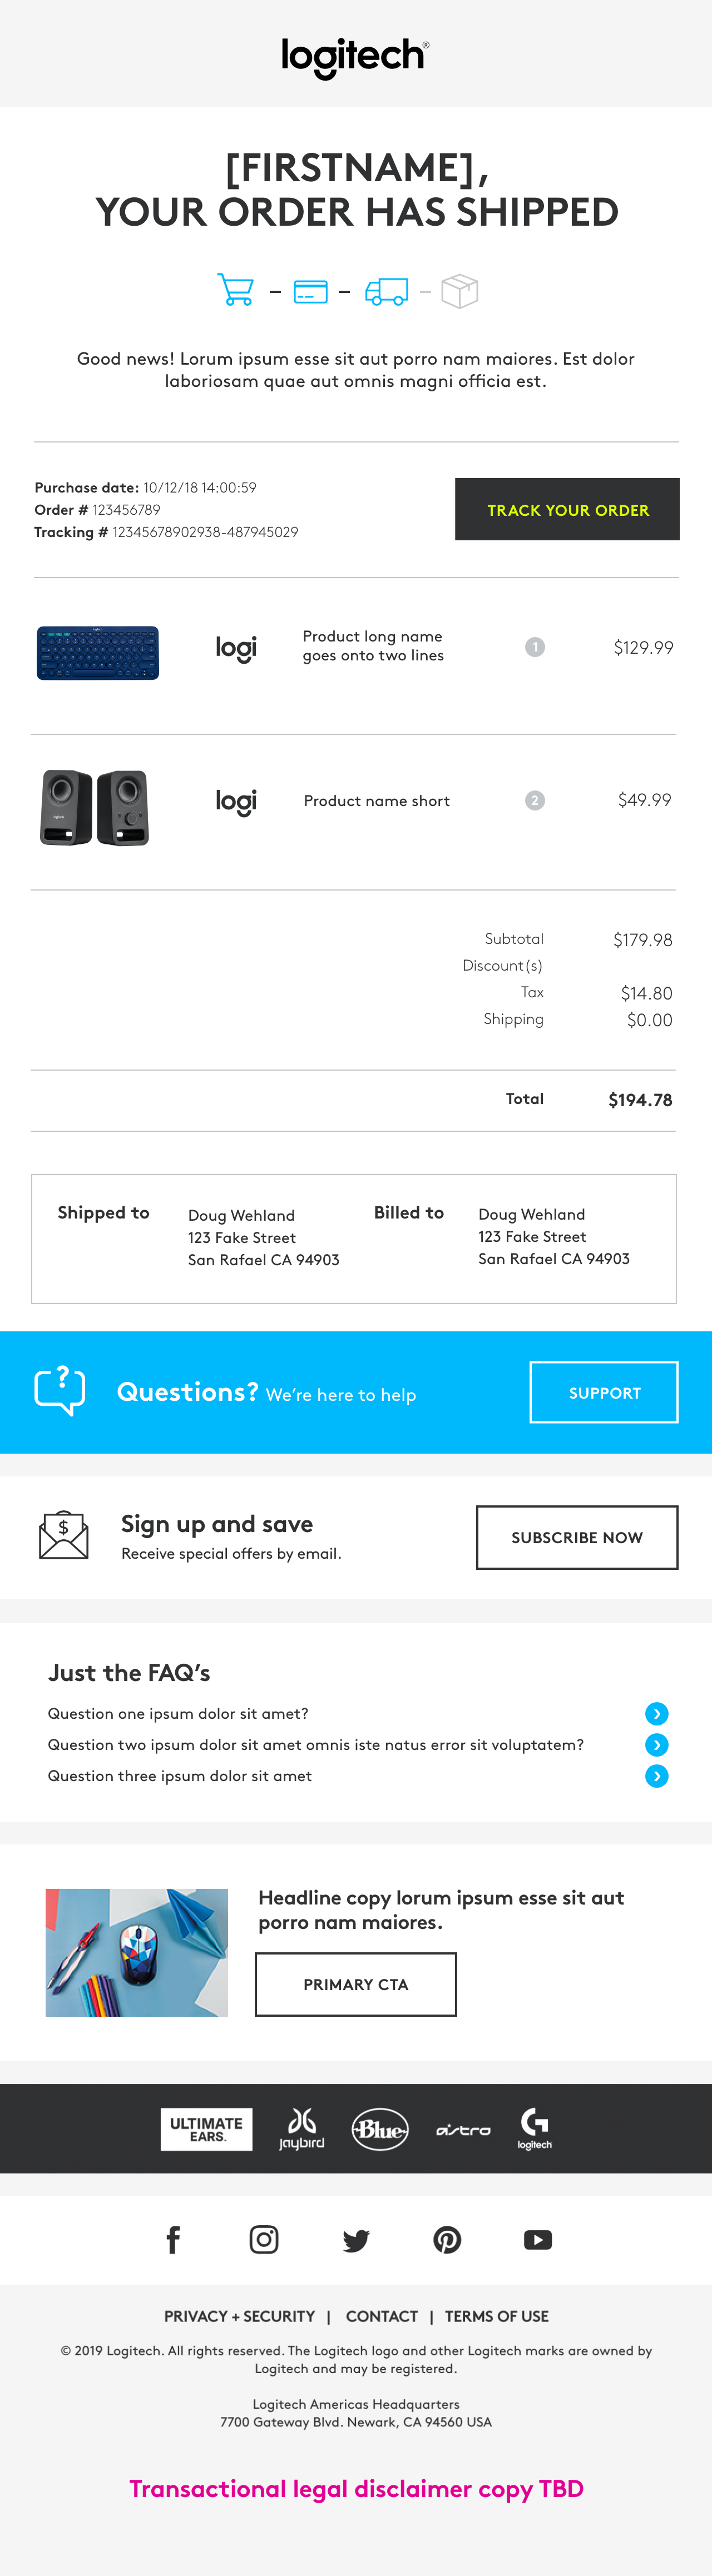
Task: Open Terms of Use link
Action: pyautogui.click(x=497, y=2316)
